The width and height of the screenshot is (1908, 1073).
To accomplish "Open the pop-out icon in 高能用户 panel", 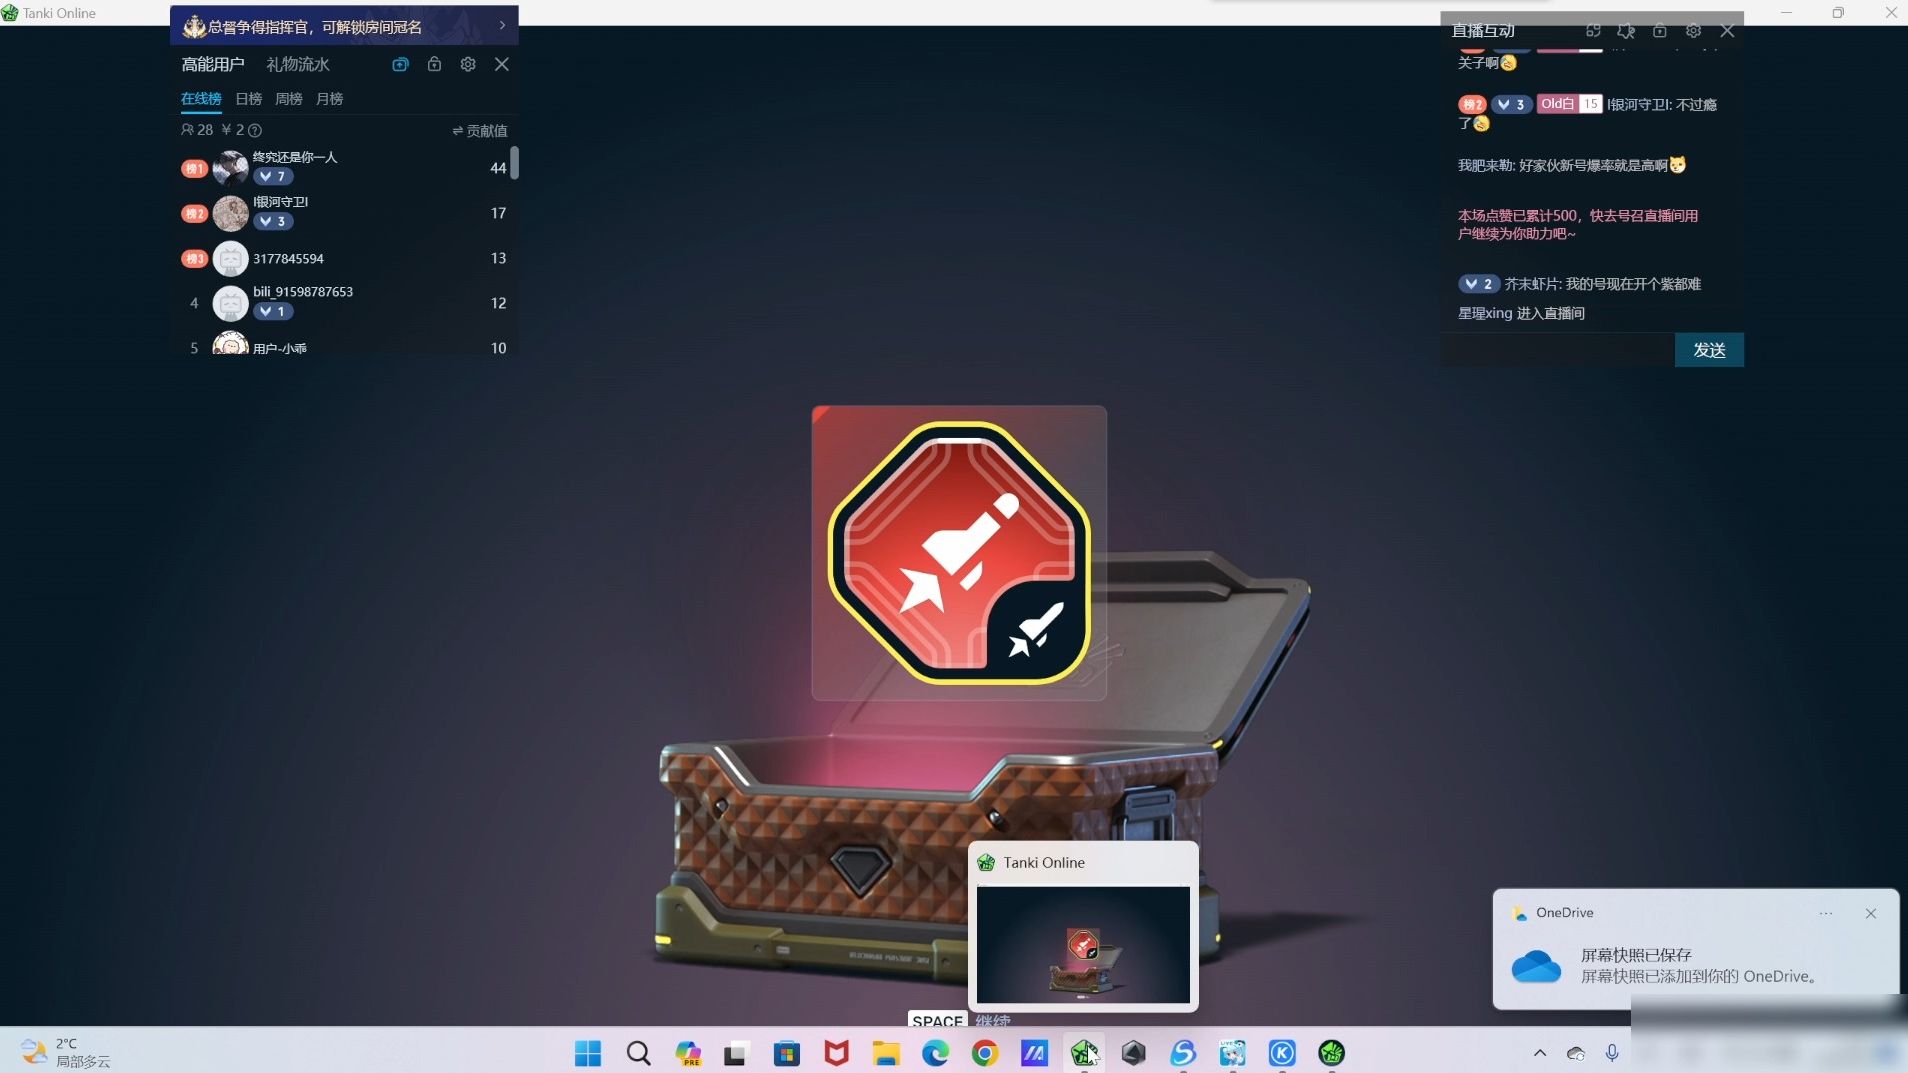I will (400, 64).
